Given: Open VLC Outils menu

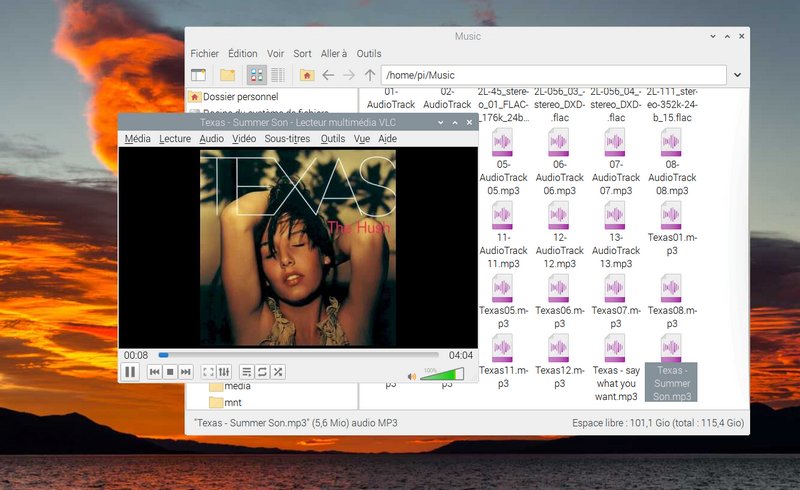Looking at the screenshot, I should (333, 139).
